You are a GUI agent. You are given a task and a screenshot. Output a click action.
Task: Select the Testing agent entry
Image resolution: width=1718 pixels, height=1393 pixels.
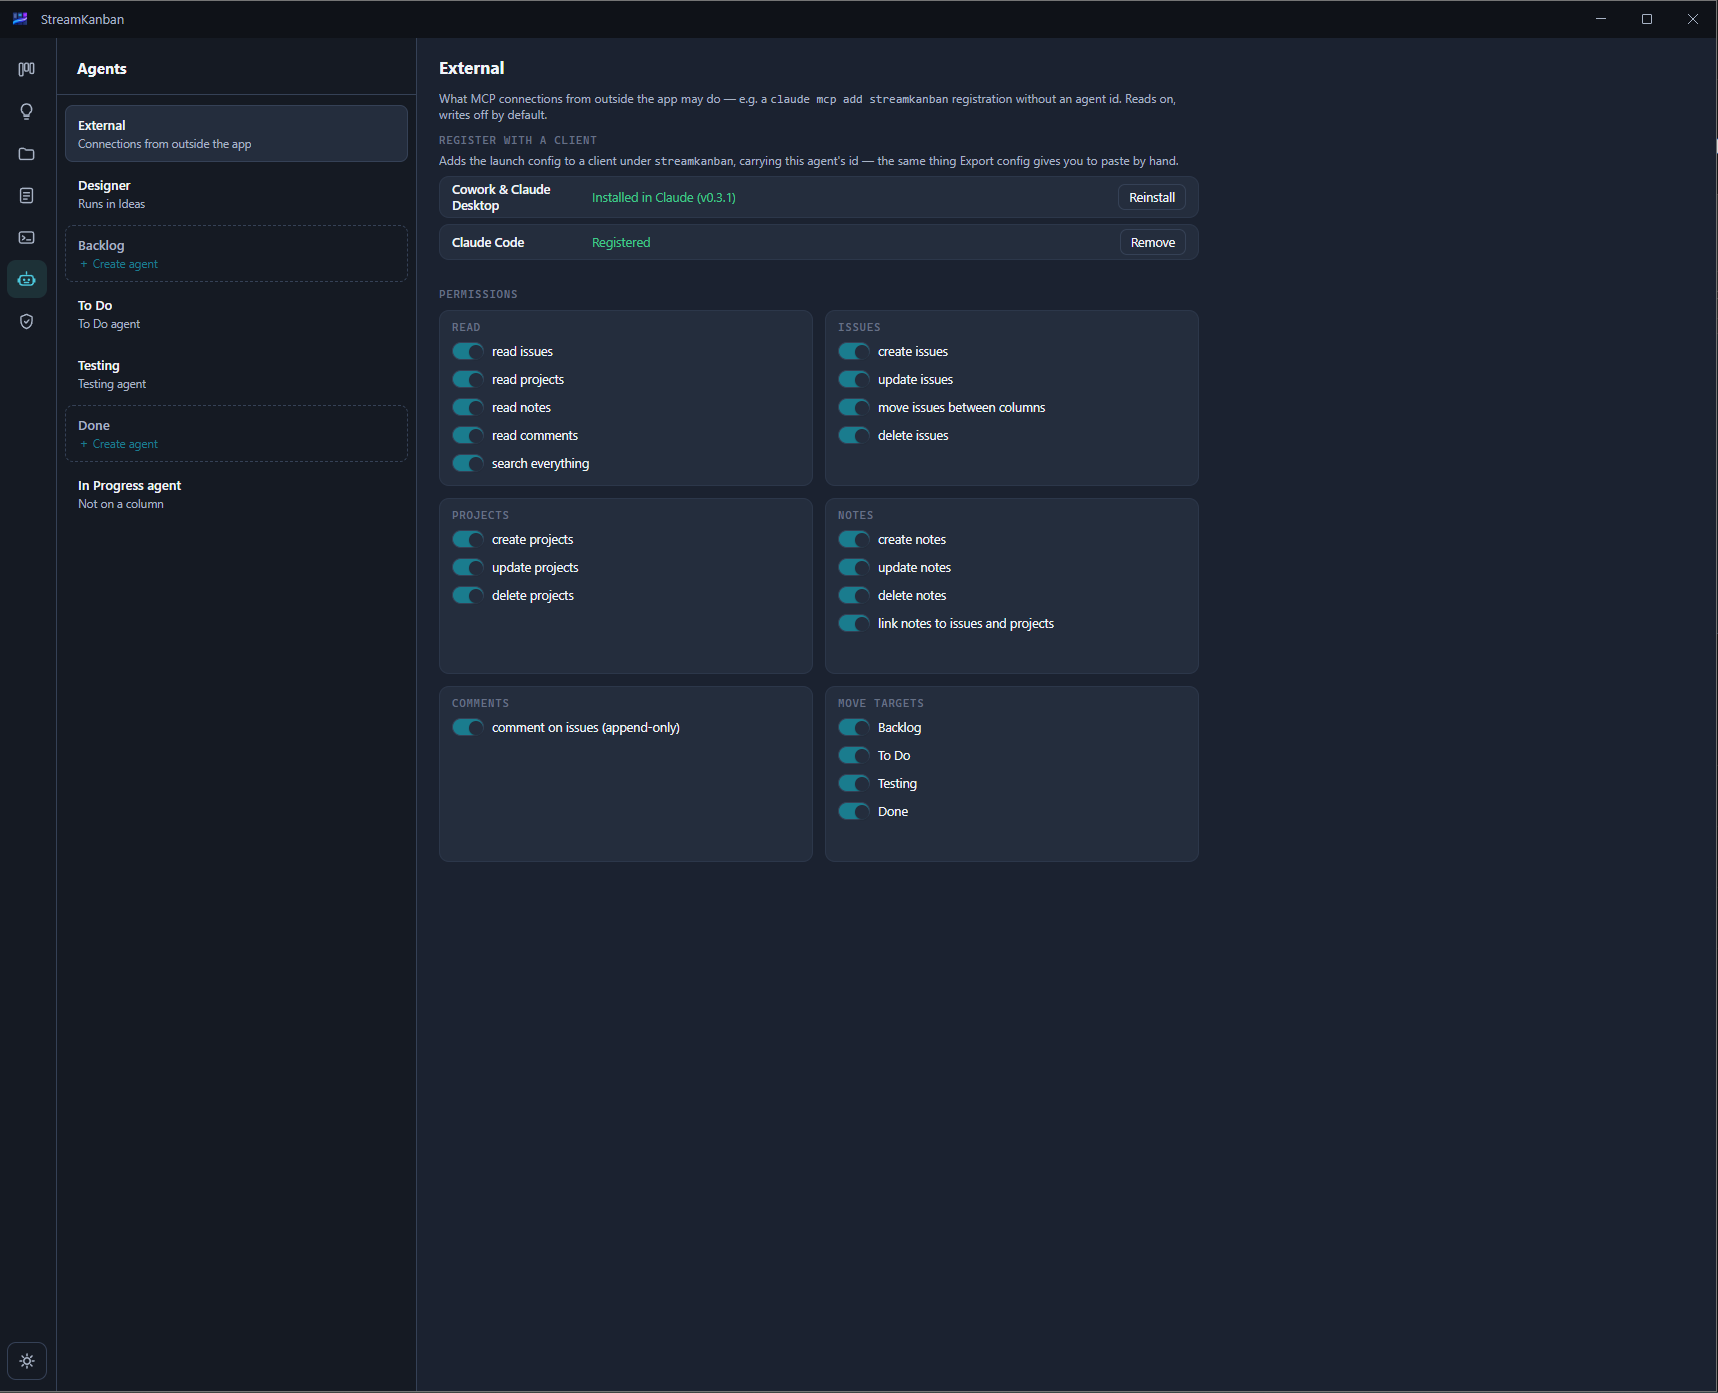[236, 374]
